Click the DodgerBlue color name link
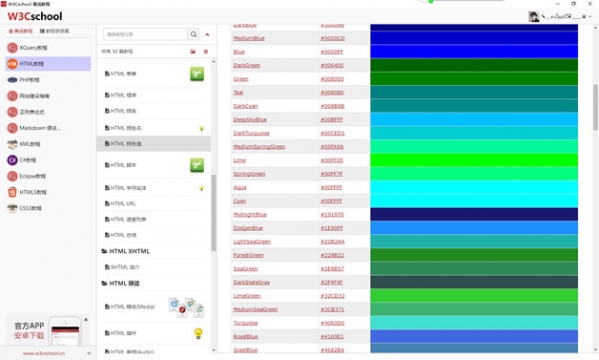The image size is (599, 360). coord(248,228)
